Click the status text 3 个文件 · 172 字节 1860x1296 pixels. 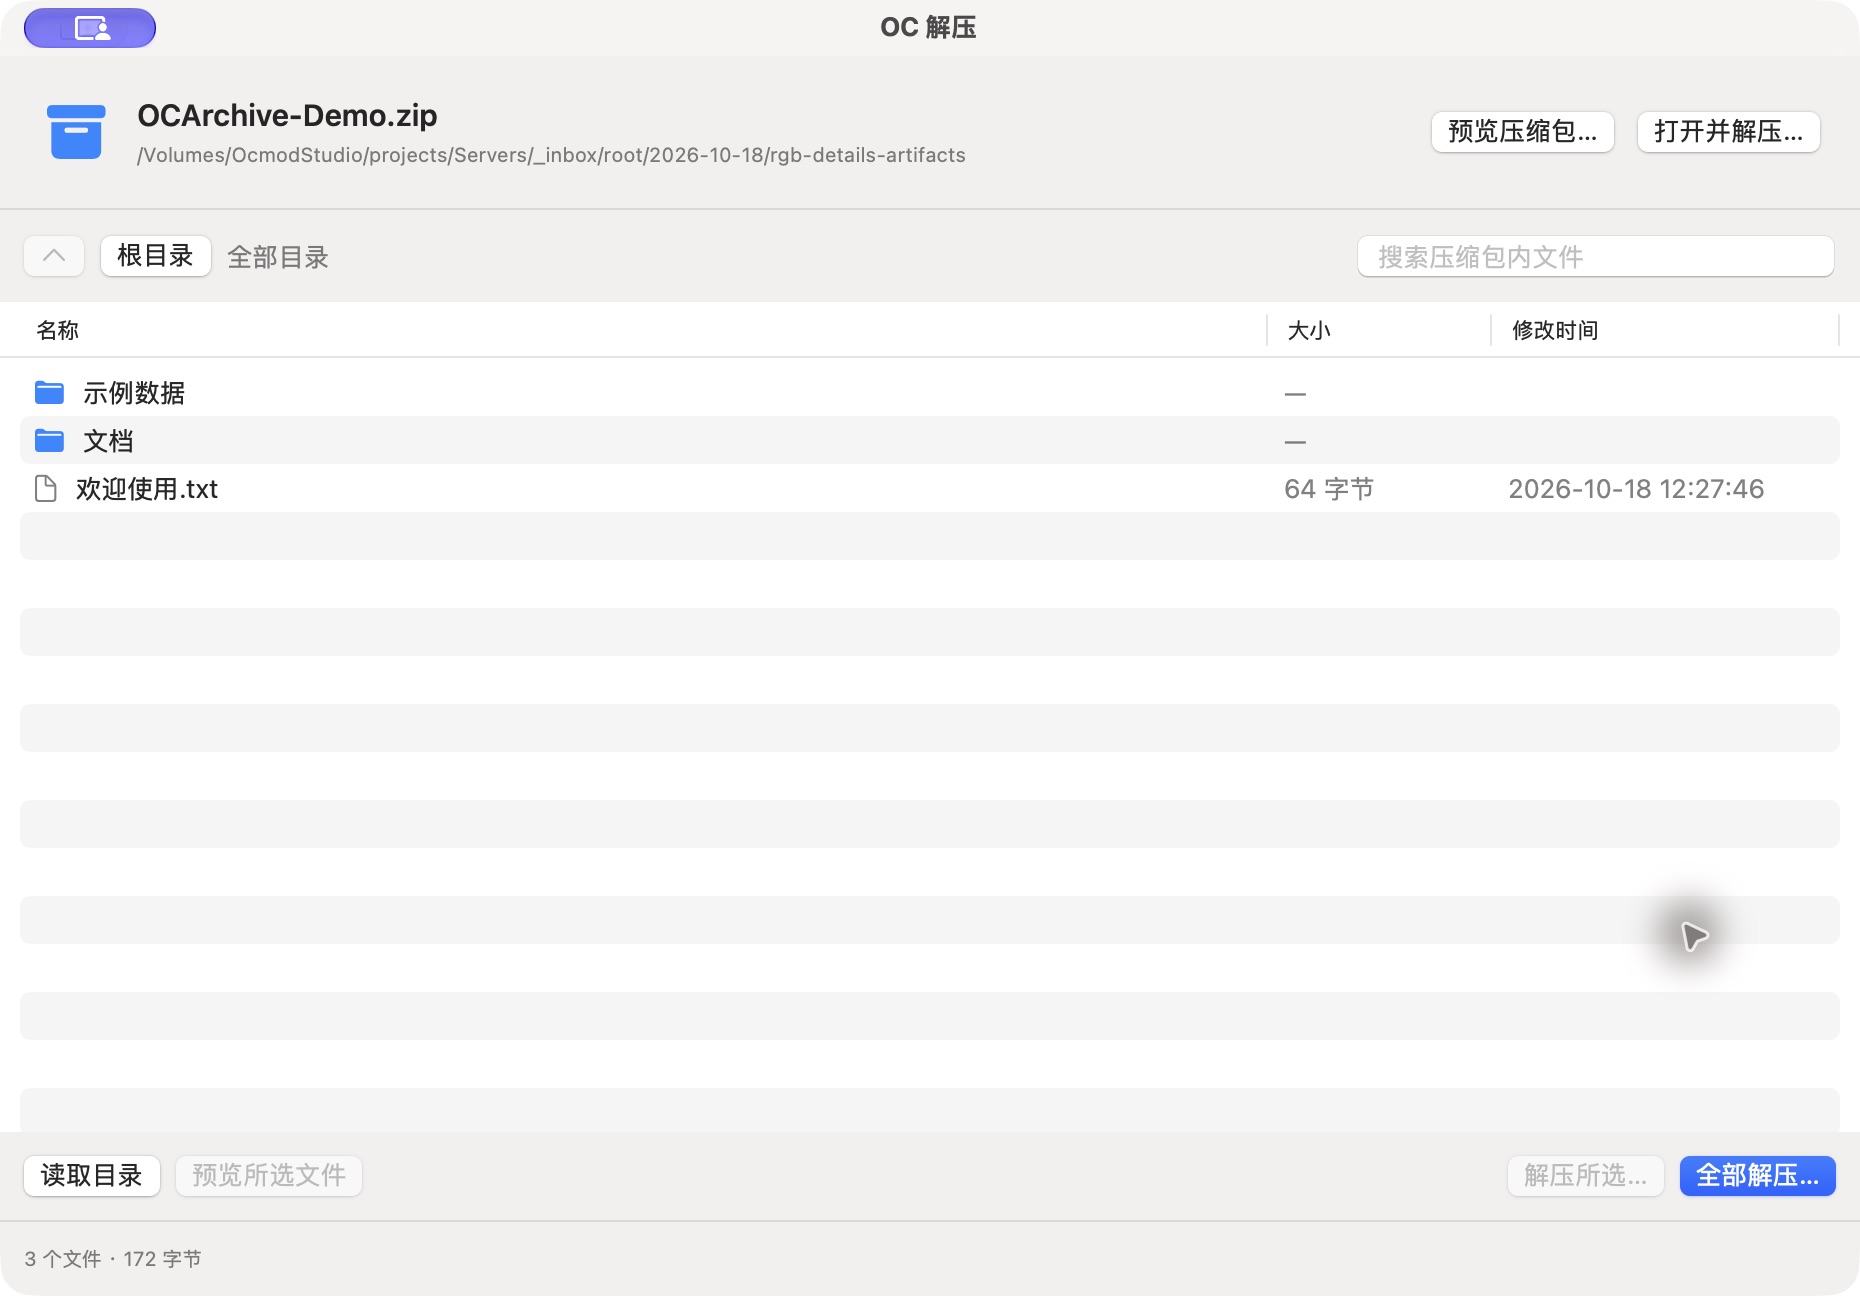tap(113, 1259)
